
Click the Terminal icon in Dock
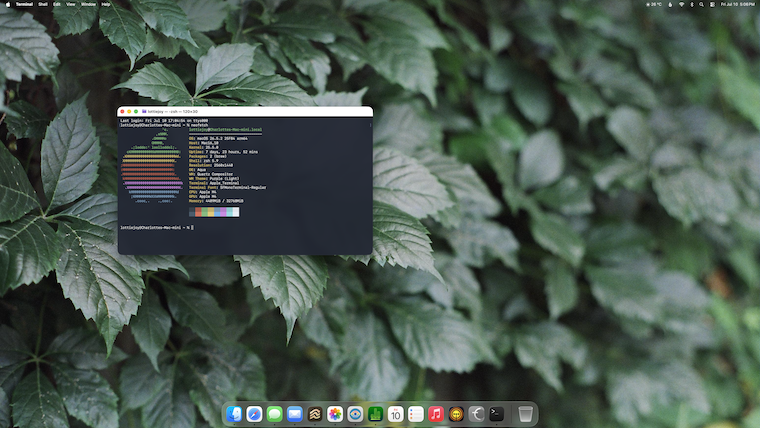coord(496,414)
